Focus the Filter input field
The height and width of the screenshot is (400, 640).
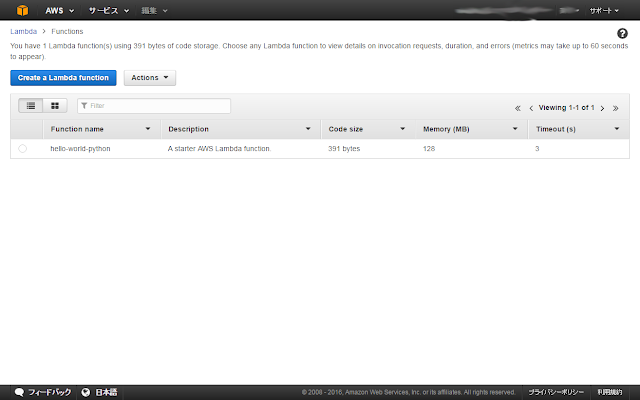point(154,106)
